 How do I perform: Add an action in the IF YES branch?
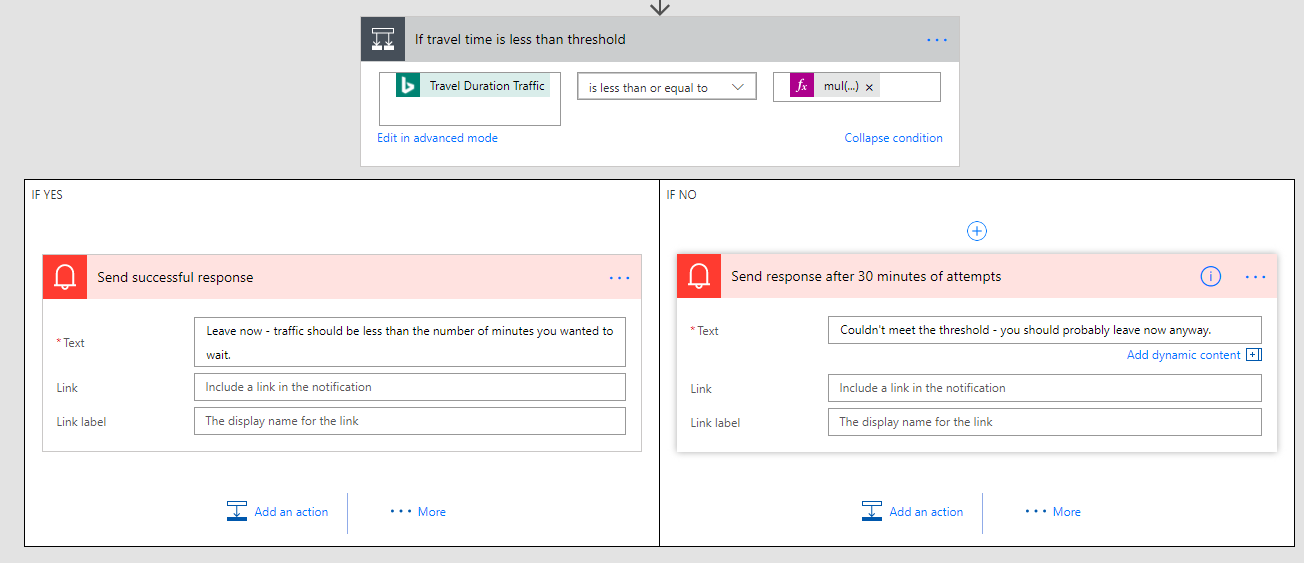click(x=278, y=512)
